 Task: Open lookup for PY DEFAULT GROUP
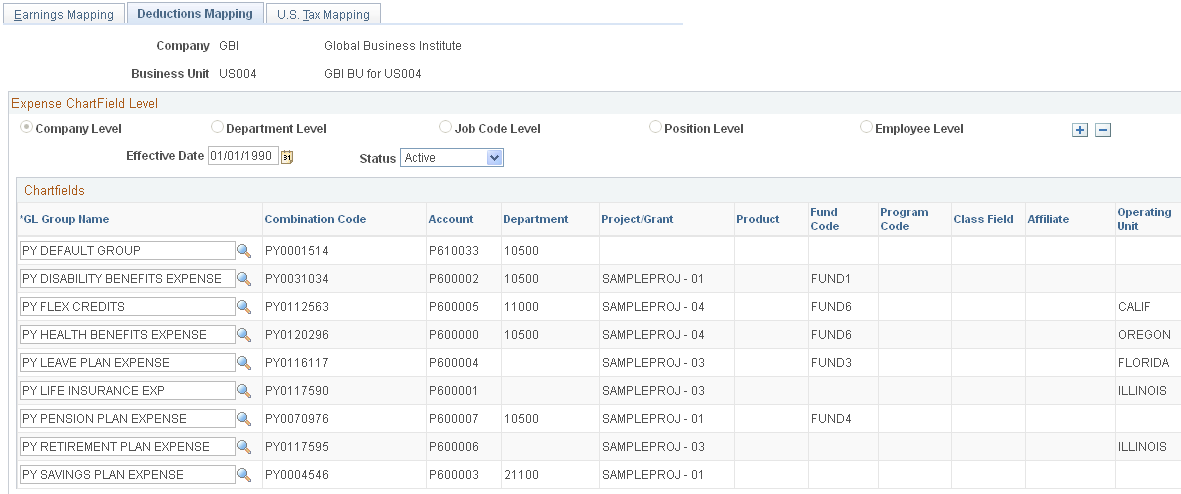[x=244, y=251]
